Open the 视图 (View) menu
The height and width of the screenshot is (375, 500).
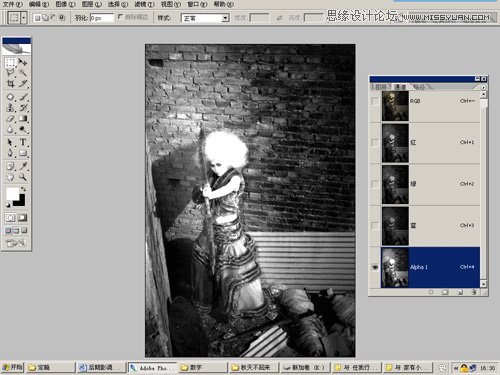[x=171, y=4]
